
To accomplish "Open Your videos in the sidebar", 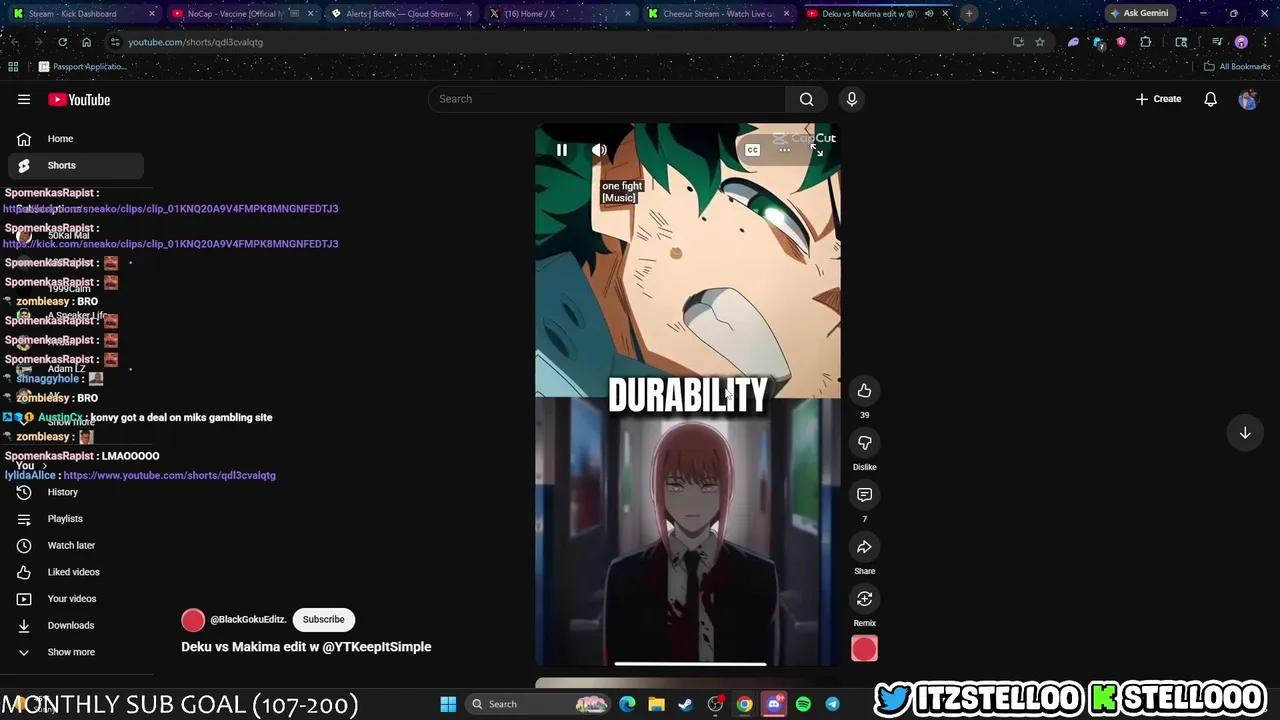I will (x=75, y=599).
